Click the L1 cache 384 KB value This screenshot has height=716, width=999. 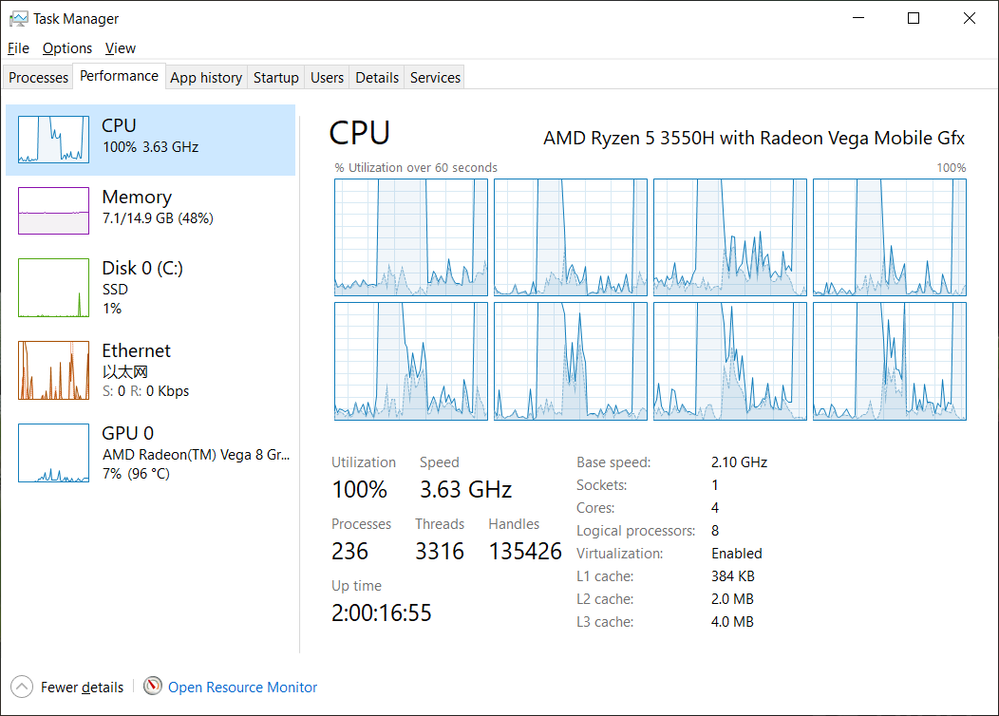733,576
